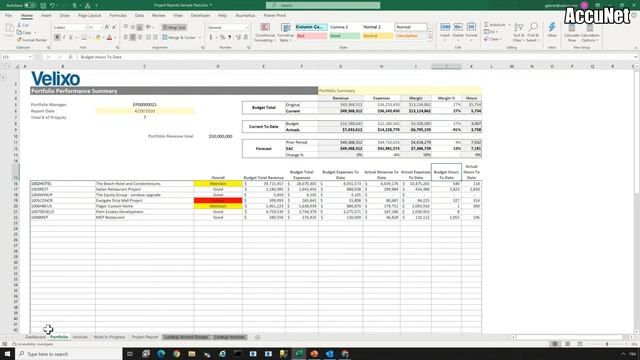This screenshot has width=640, height=360.
Task: Click the AutoSum sigma icon
Action: click(487, 25)
